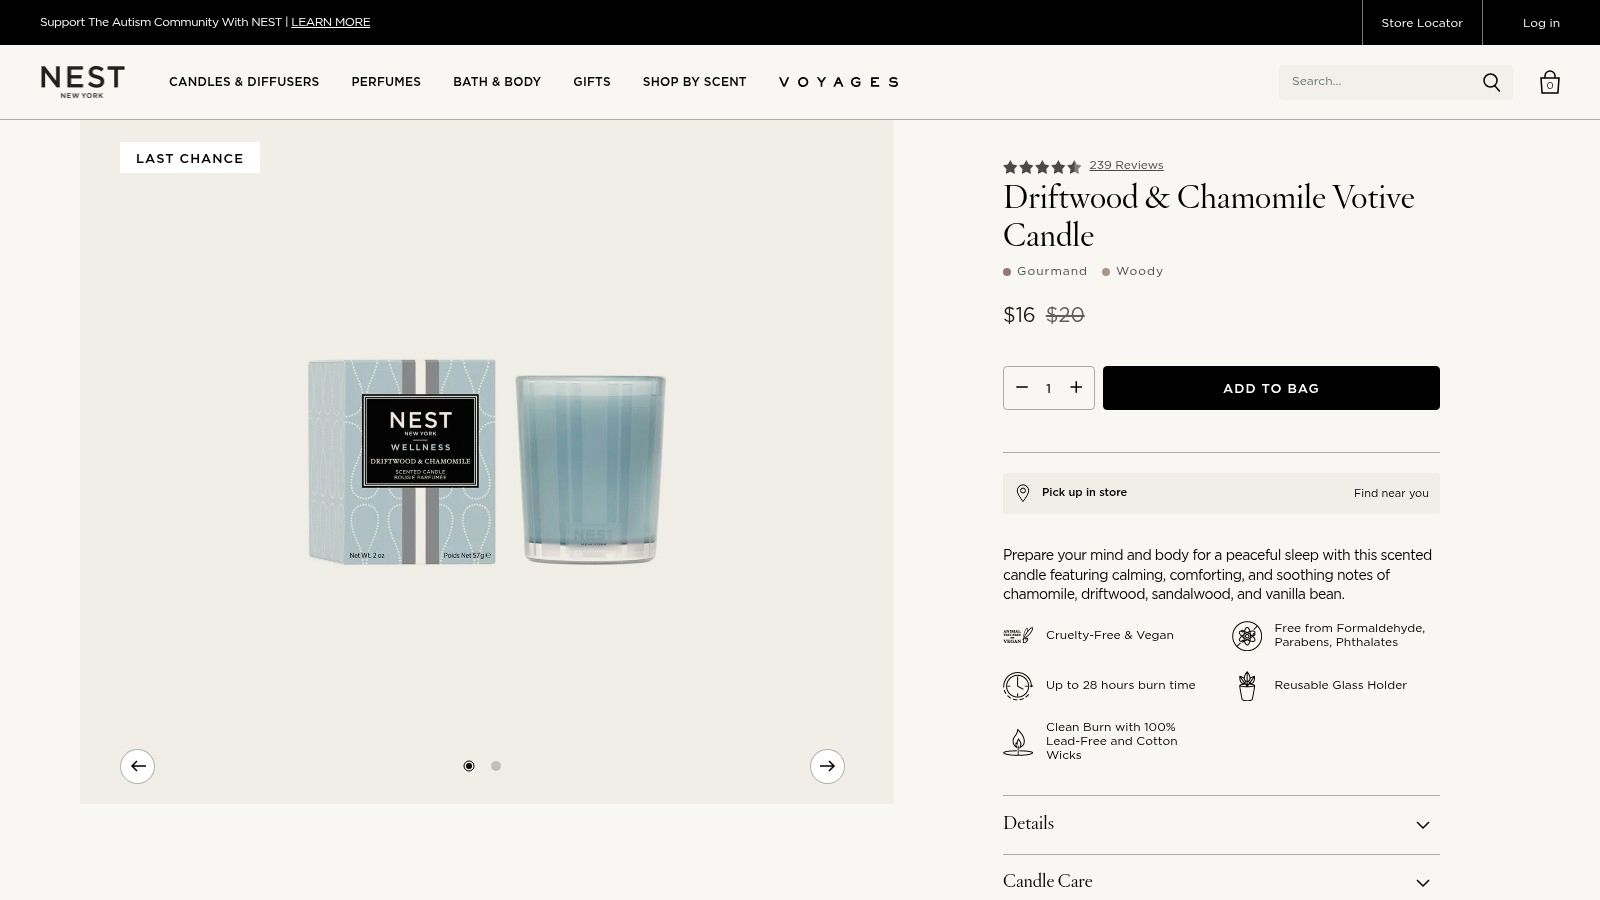Click the Free from Formaldehyde atom icon
1600x900 pixels.
click(1247, 635)
